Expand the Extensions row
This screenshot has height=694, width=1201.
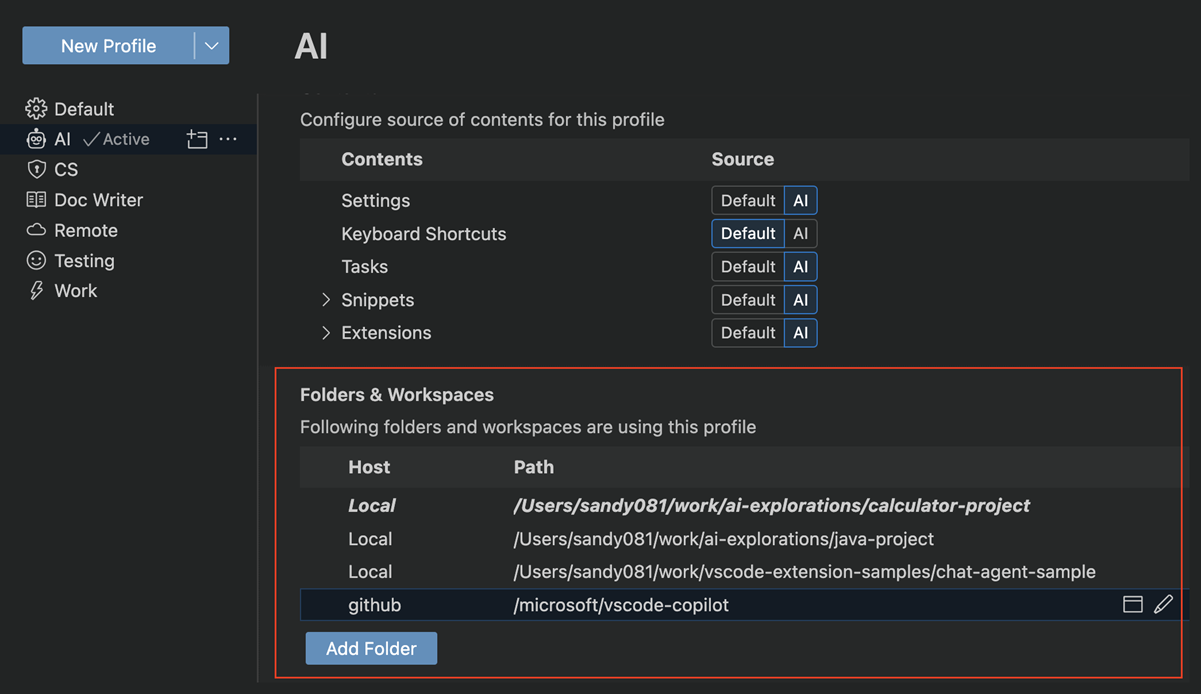point(325,332)
